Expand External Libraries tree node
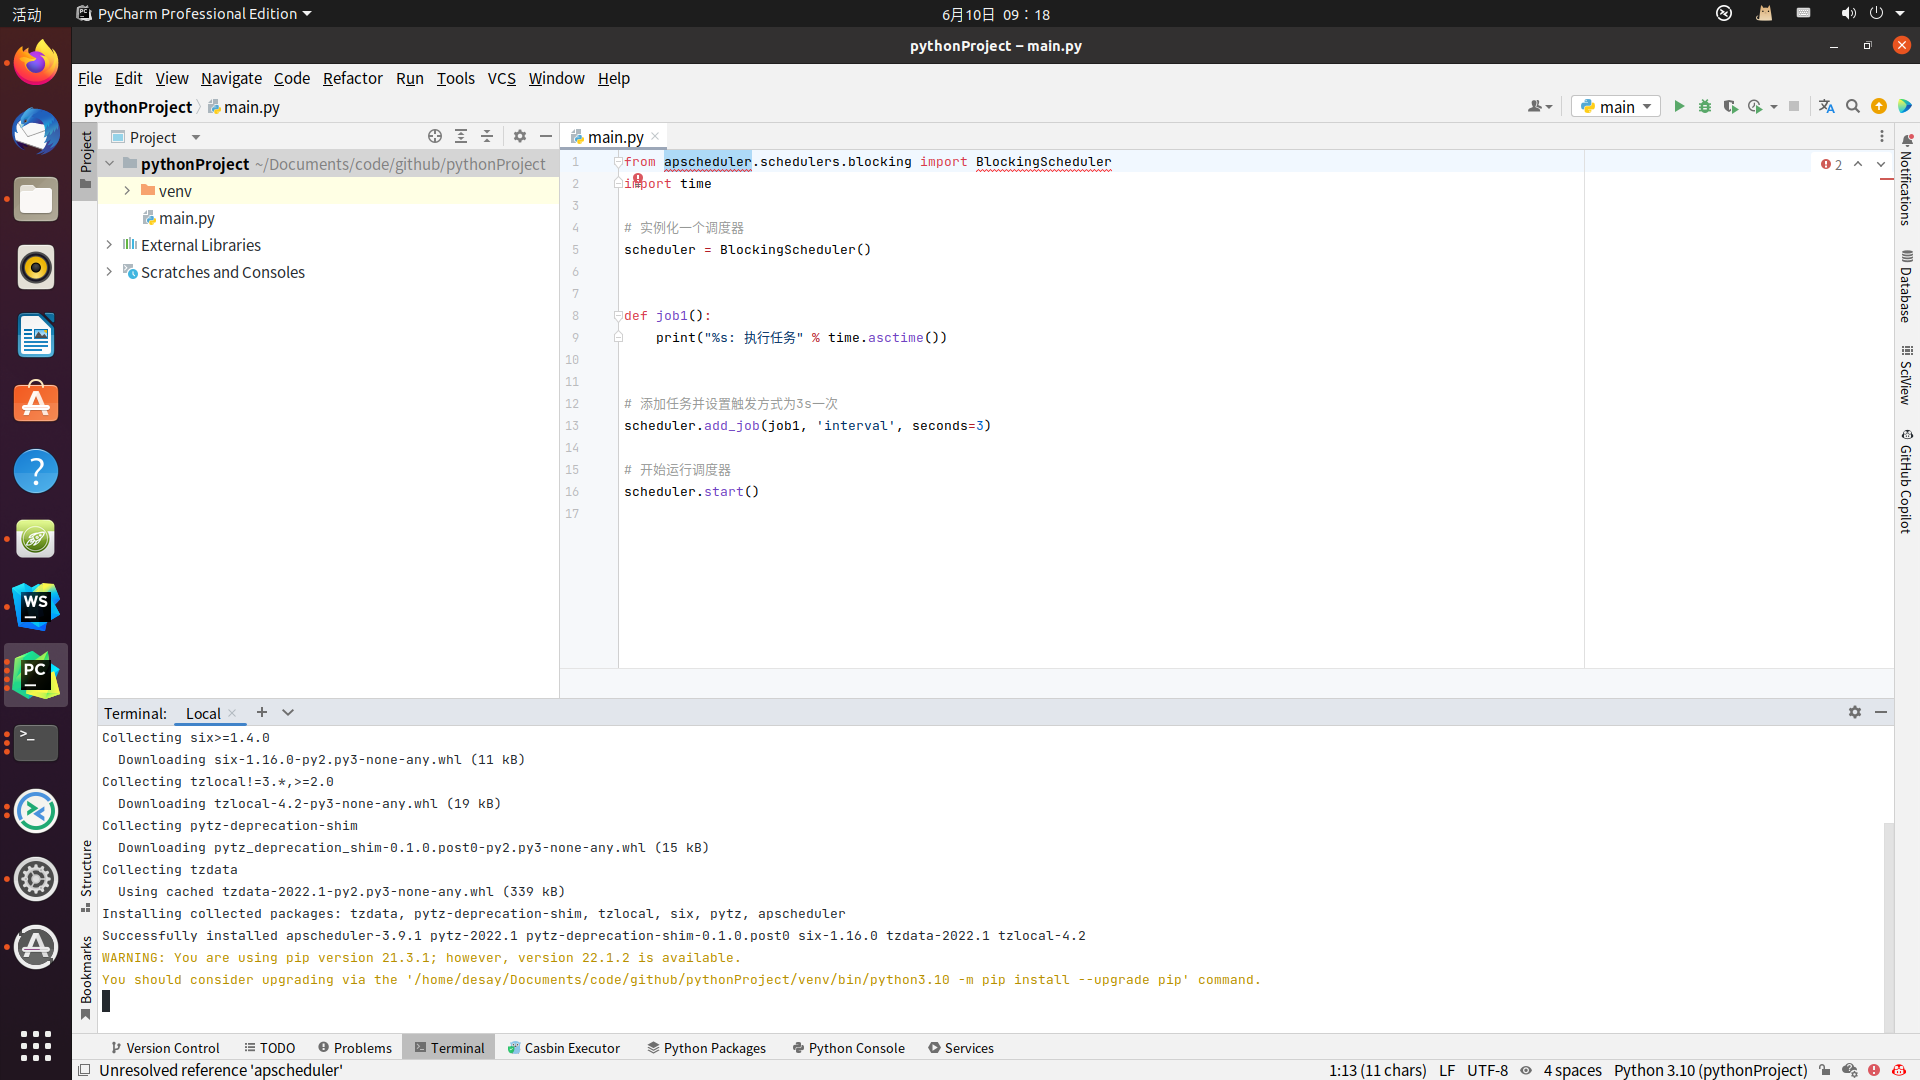1920x1080 pixels. [109, 244]
